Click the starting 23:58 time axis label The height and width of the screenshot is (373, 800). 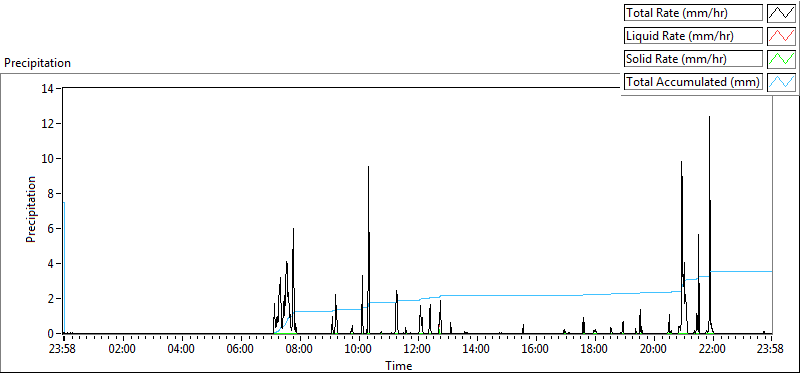[64, 350]
